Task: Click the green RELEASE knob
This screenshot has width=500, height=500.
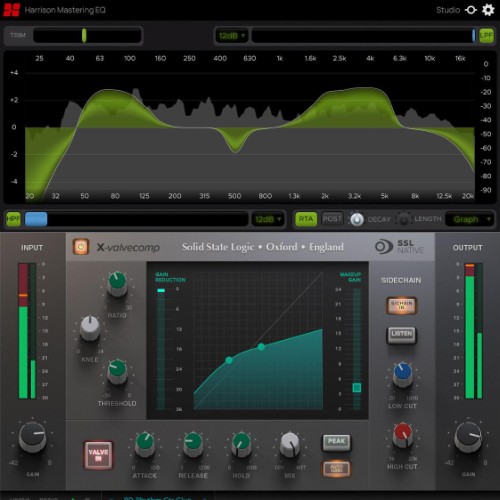Action: 193,444
